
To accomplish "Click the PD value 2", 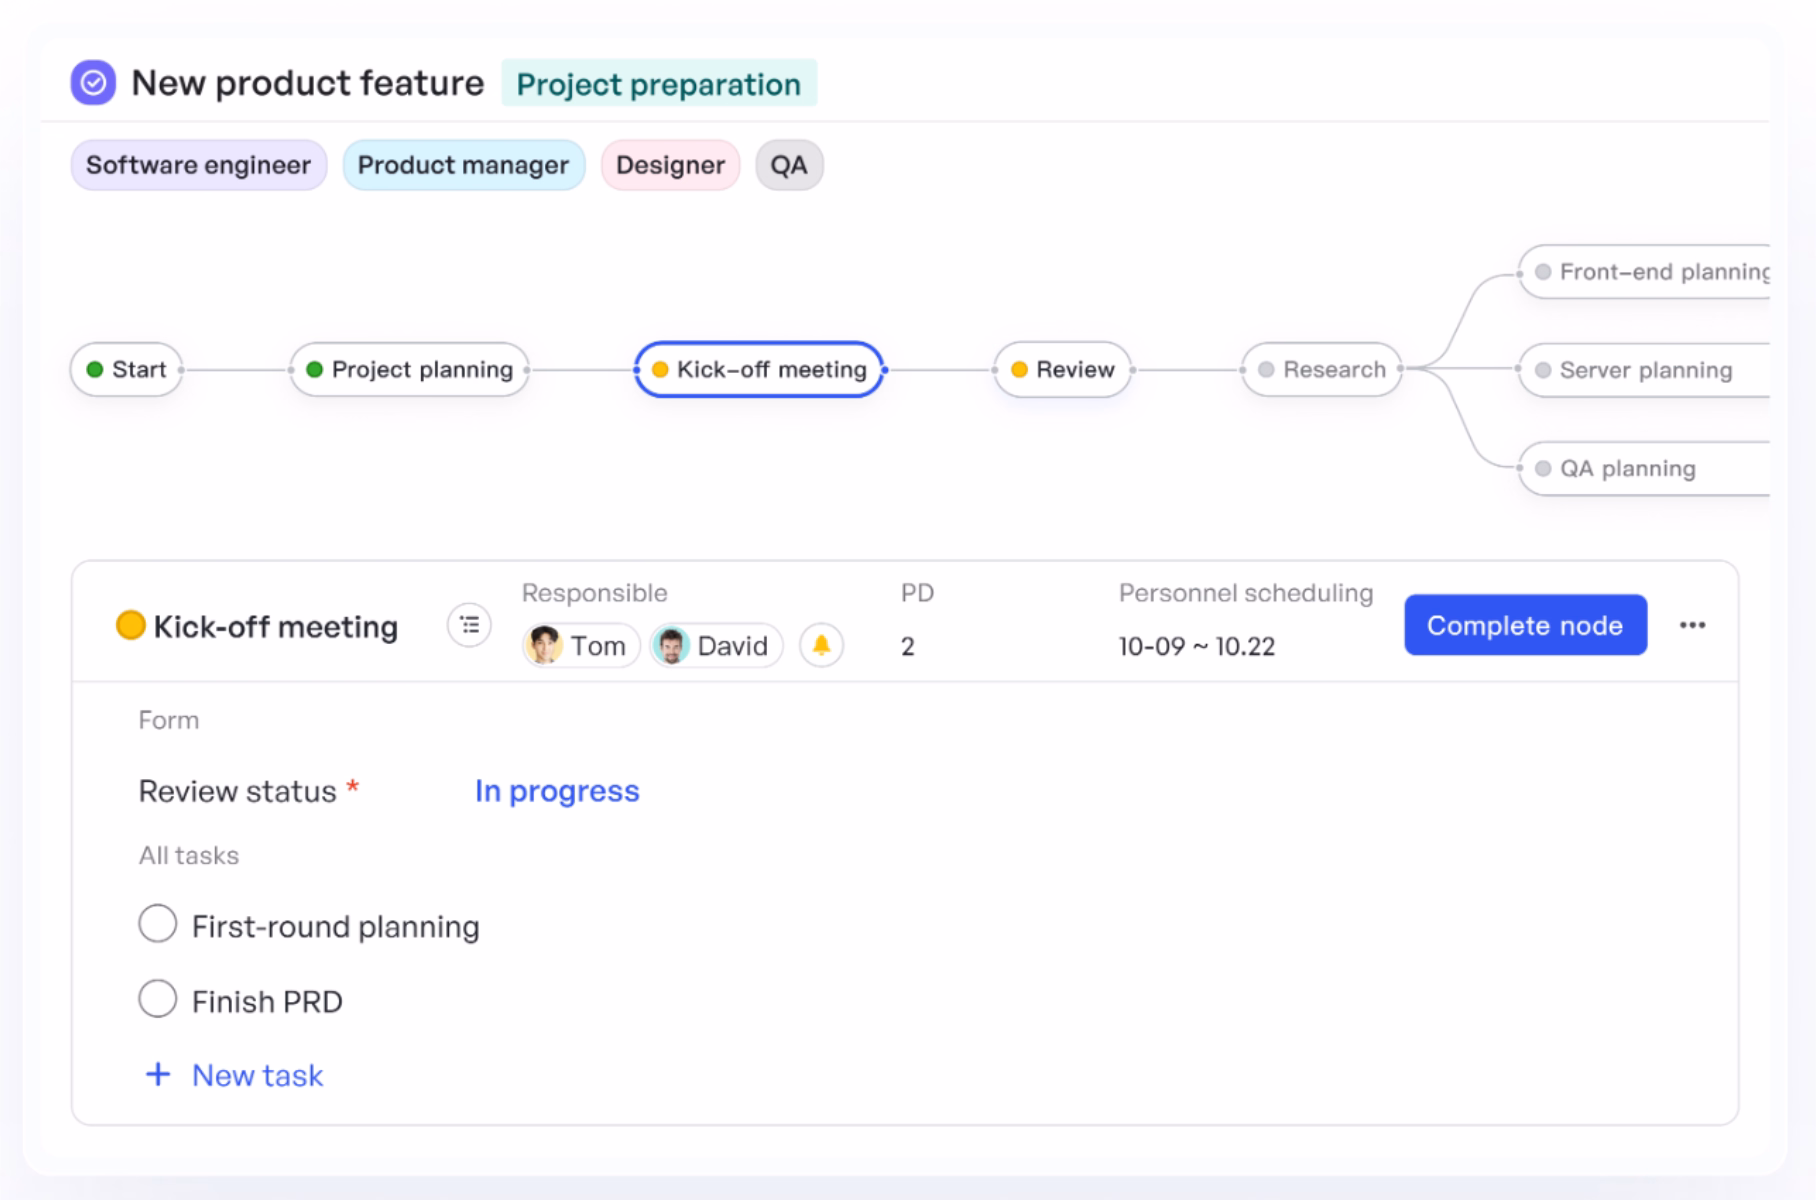I will [908, 647].
